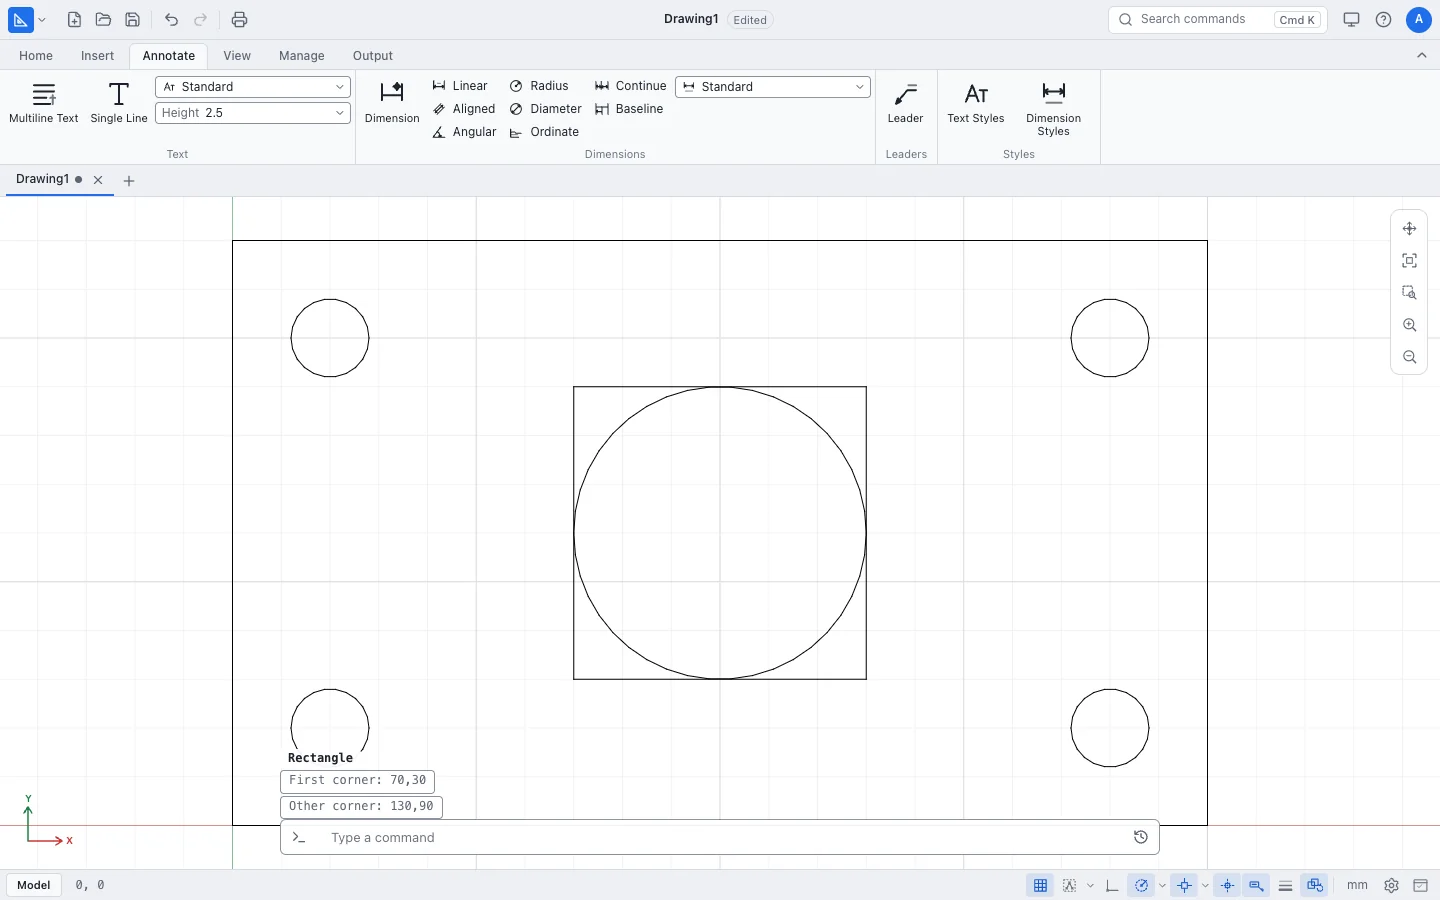Select the Single Line text tool
This screenshot has height=900, width=1440.
pos(119,103)
